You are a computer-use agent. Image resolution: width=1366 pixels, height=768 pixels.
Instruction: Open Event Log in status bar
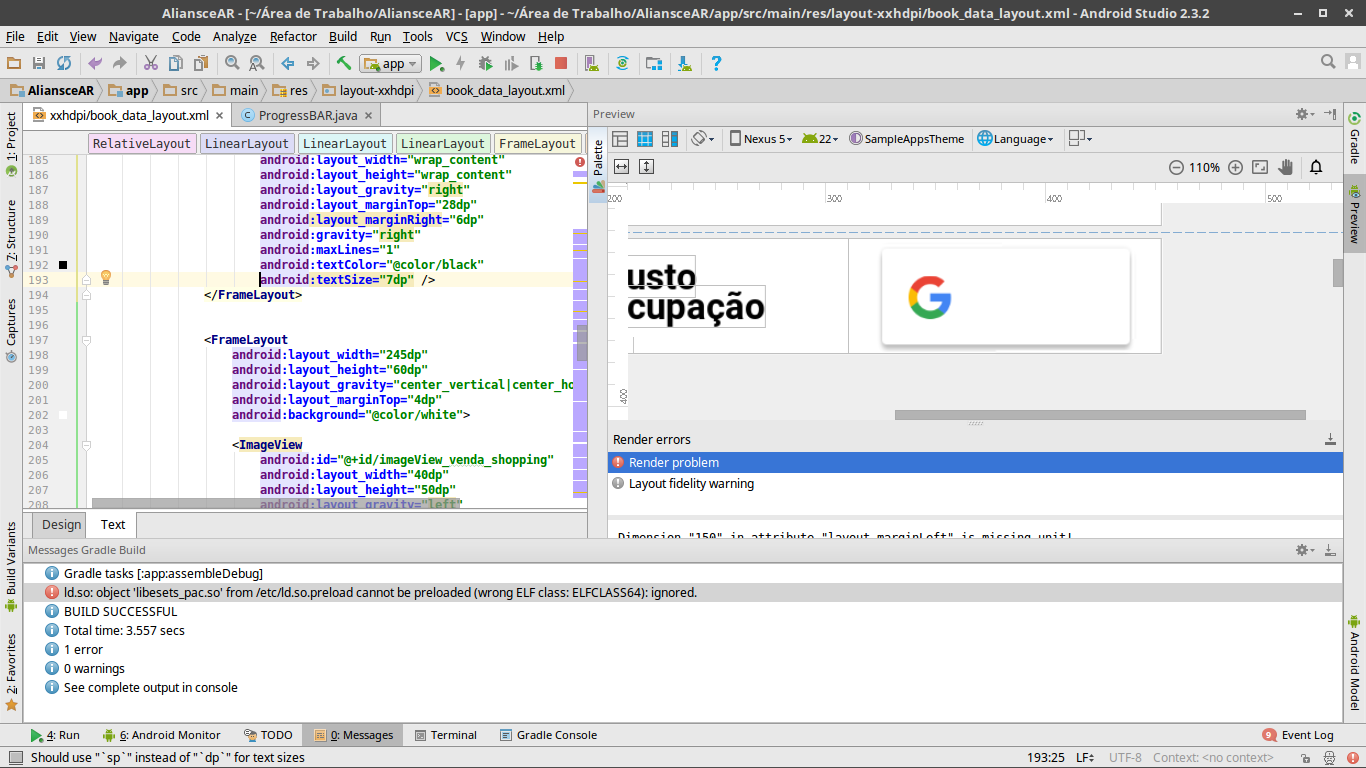click(x=1298, y=735)
